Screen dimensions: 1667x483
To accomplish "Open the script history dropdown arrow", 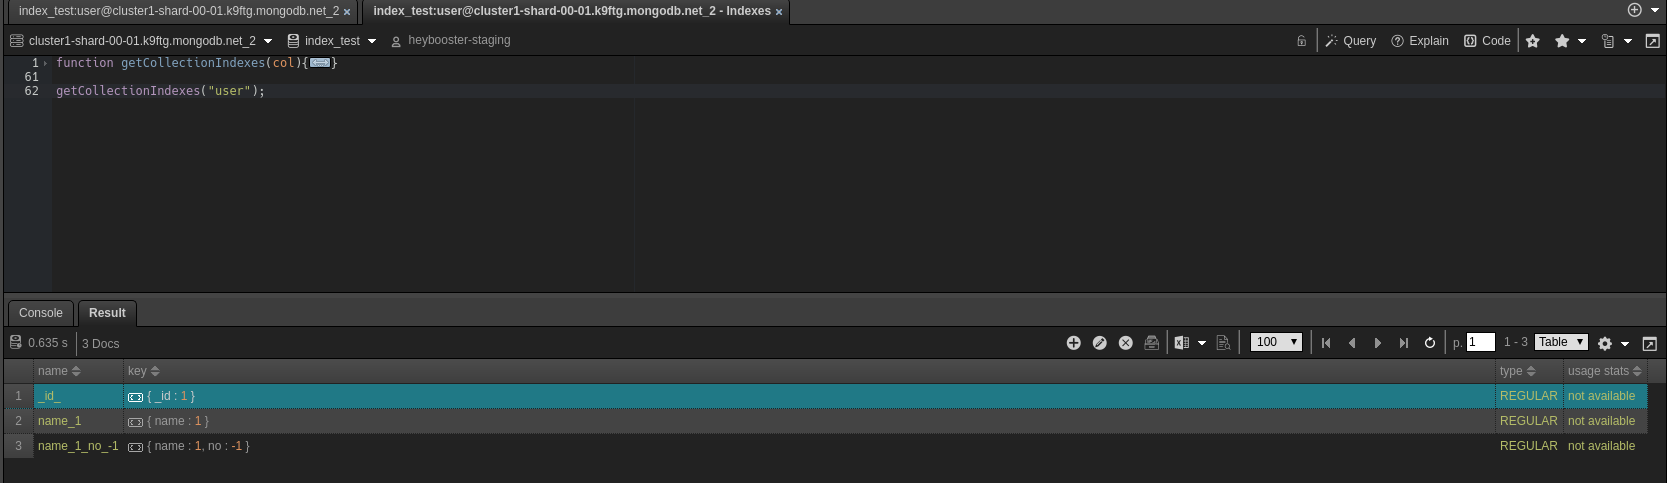I will pos(1628,41).
